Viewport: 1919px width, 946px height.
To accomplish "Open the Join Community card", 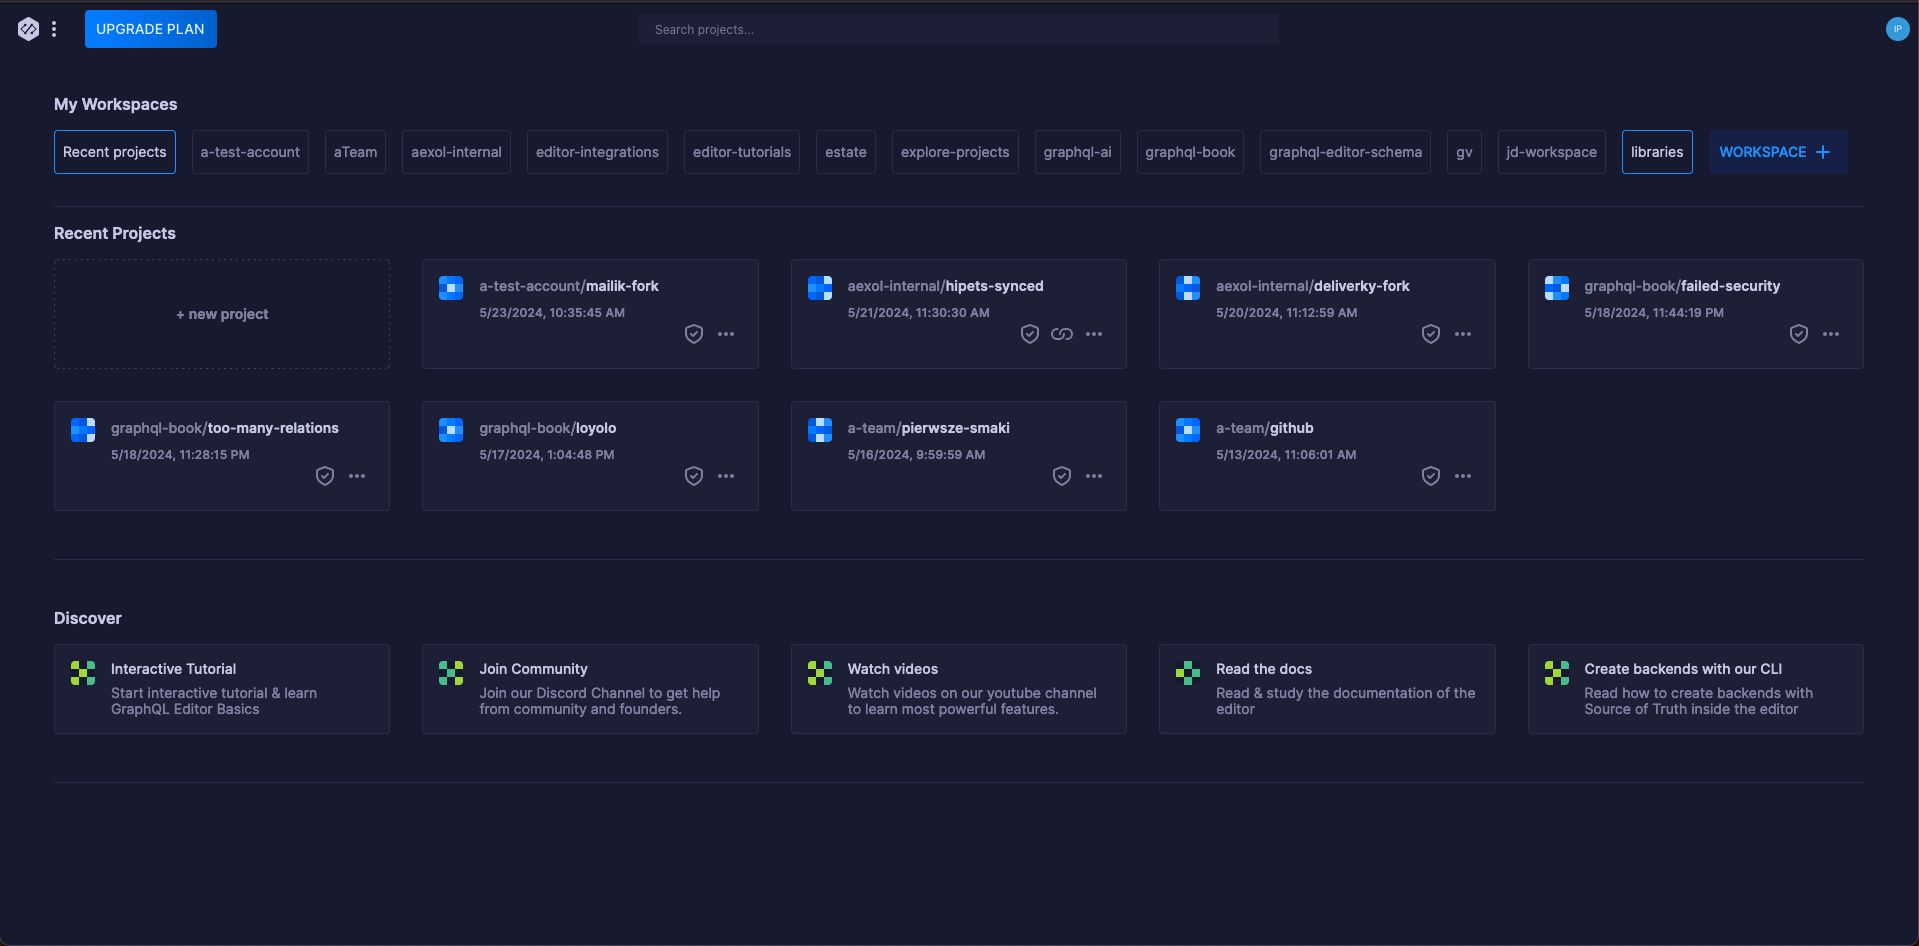I will pyautogui.click(x=590, y=689).
